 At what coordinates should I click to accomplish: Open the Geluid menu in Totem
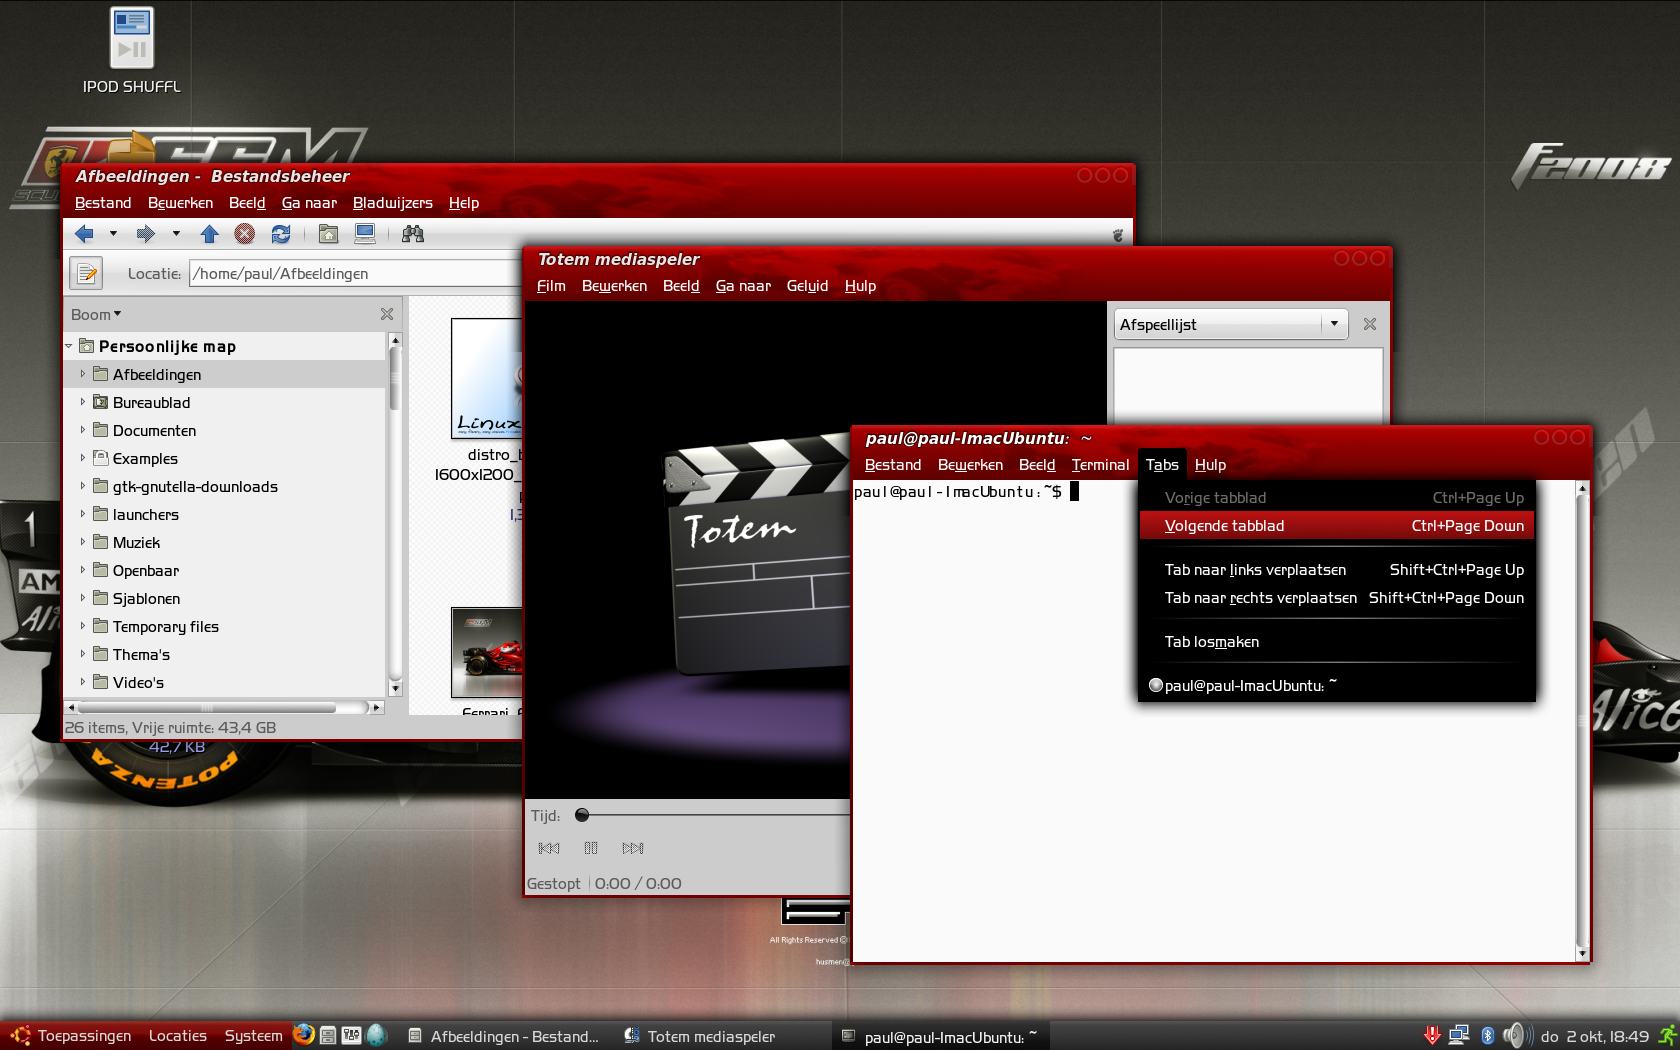tap(807, 285)
